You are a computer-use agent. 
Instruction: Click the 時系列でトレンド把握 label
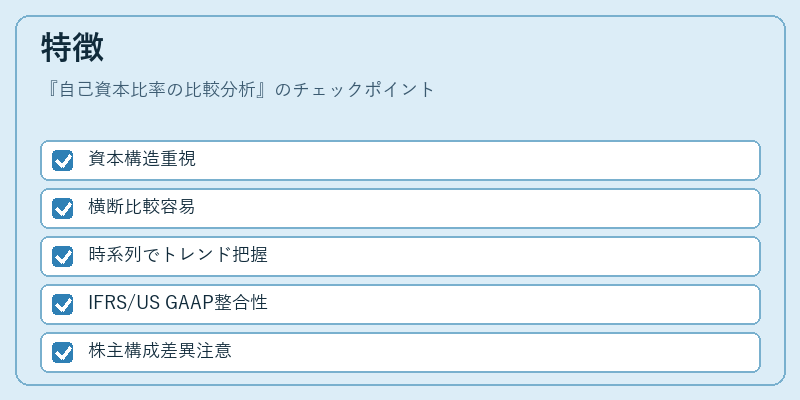pos(178,255)
